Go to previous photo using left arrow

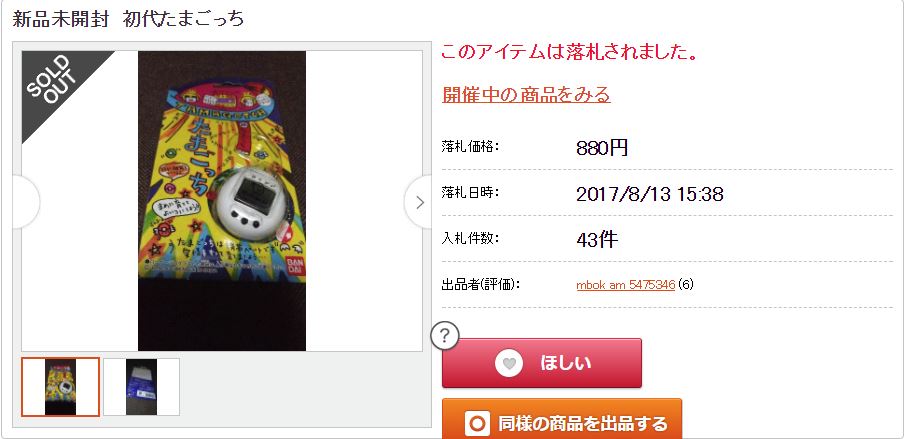26,202
